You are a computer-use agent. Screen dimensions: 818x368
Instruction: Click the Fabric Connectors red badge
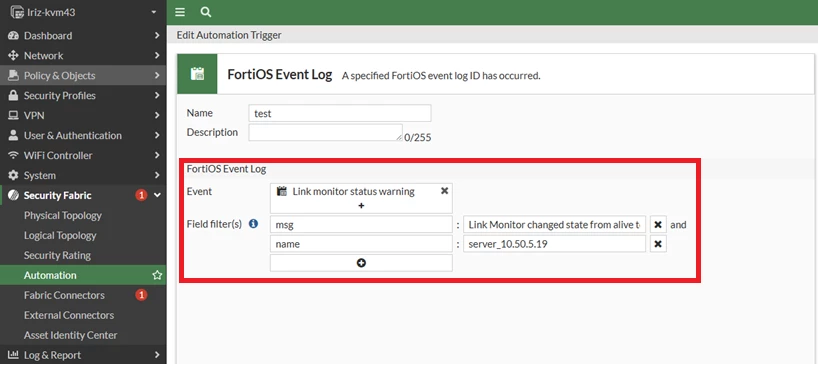click(141, 295)
